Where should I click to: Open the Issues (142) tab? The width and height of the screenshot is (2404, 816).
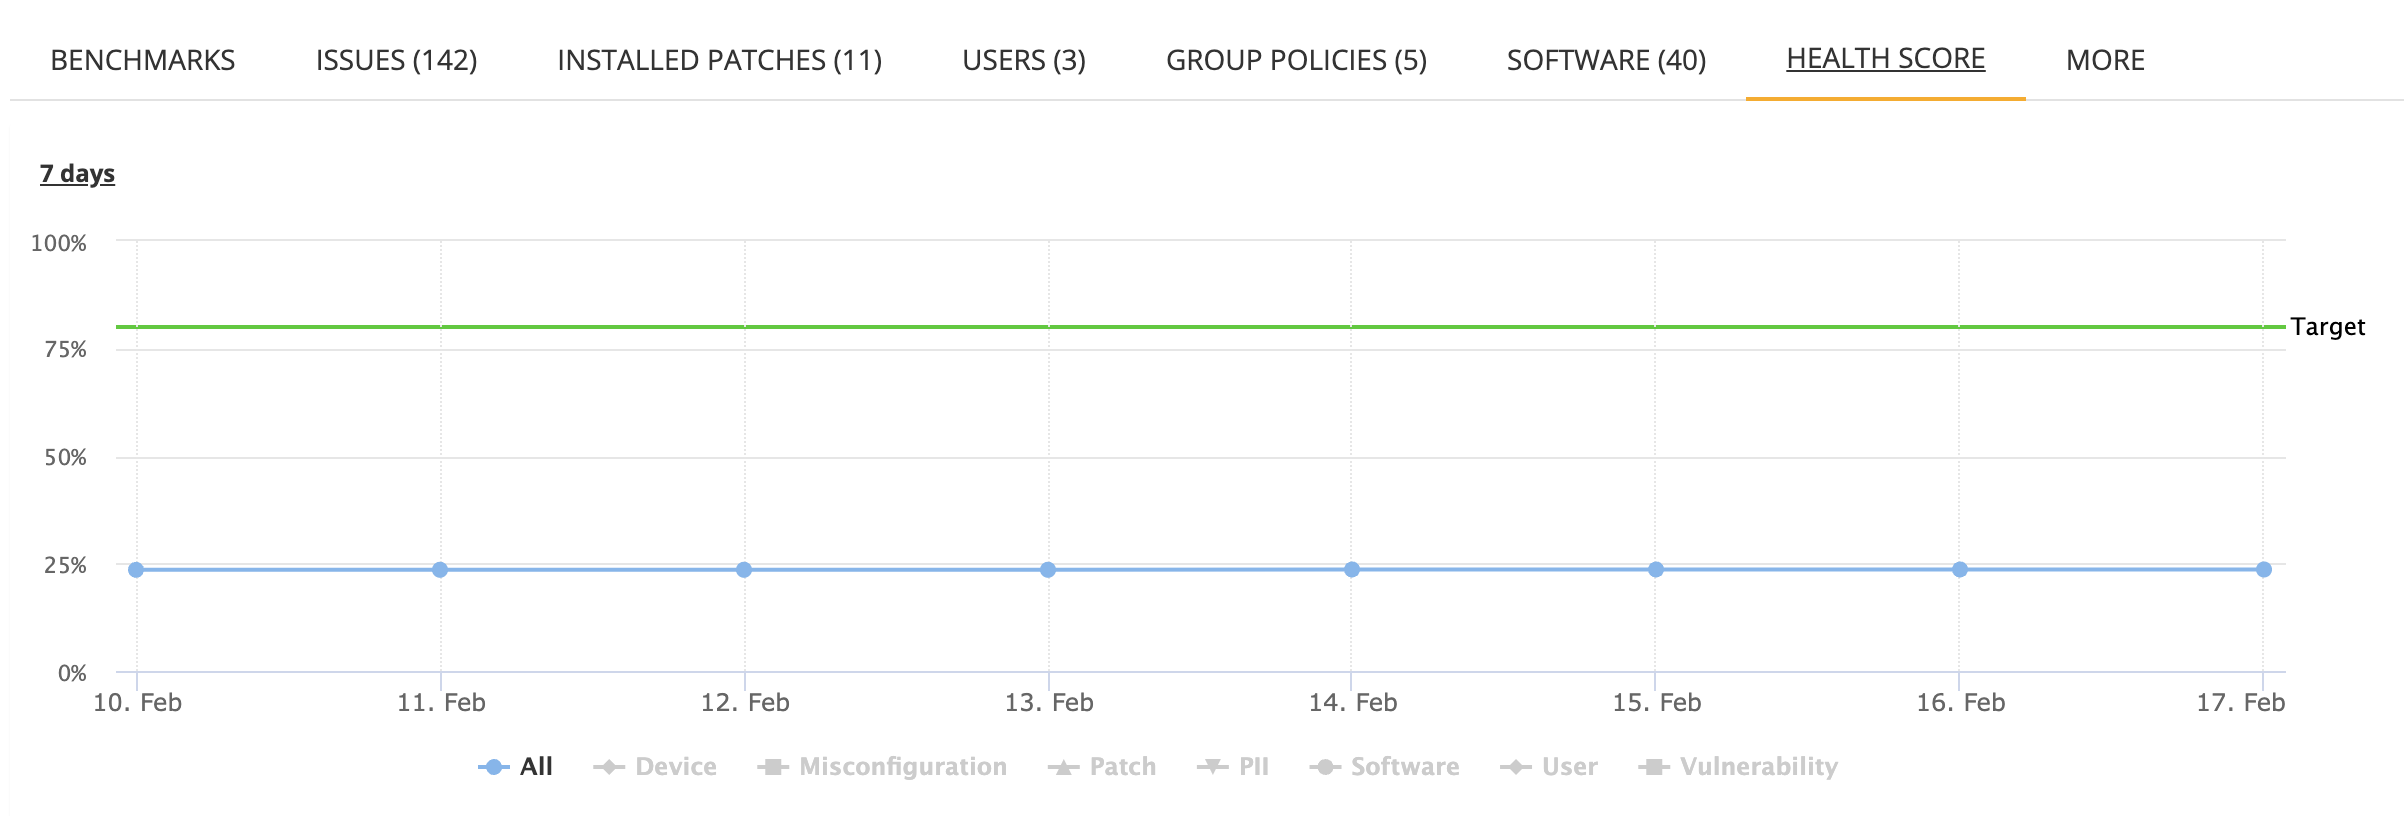point(396,61)
